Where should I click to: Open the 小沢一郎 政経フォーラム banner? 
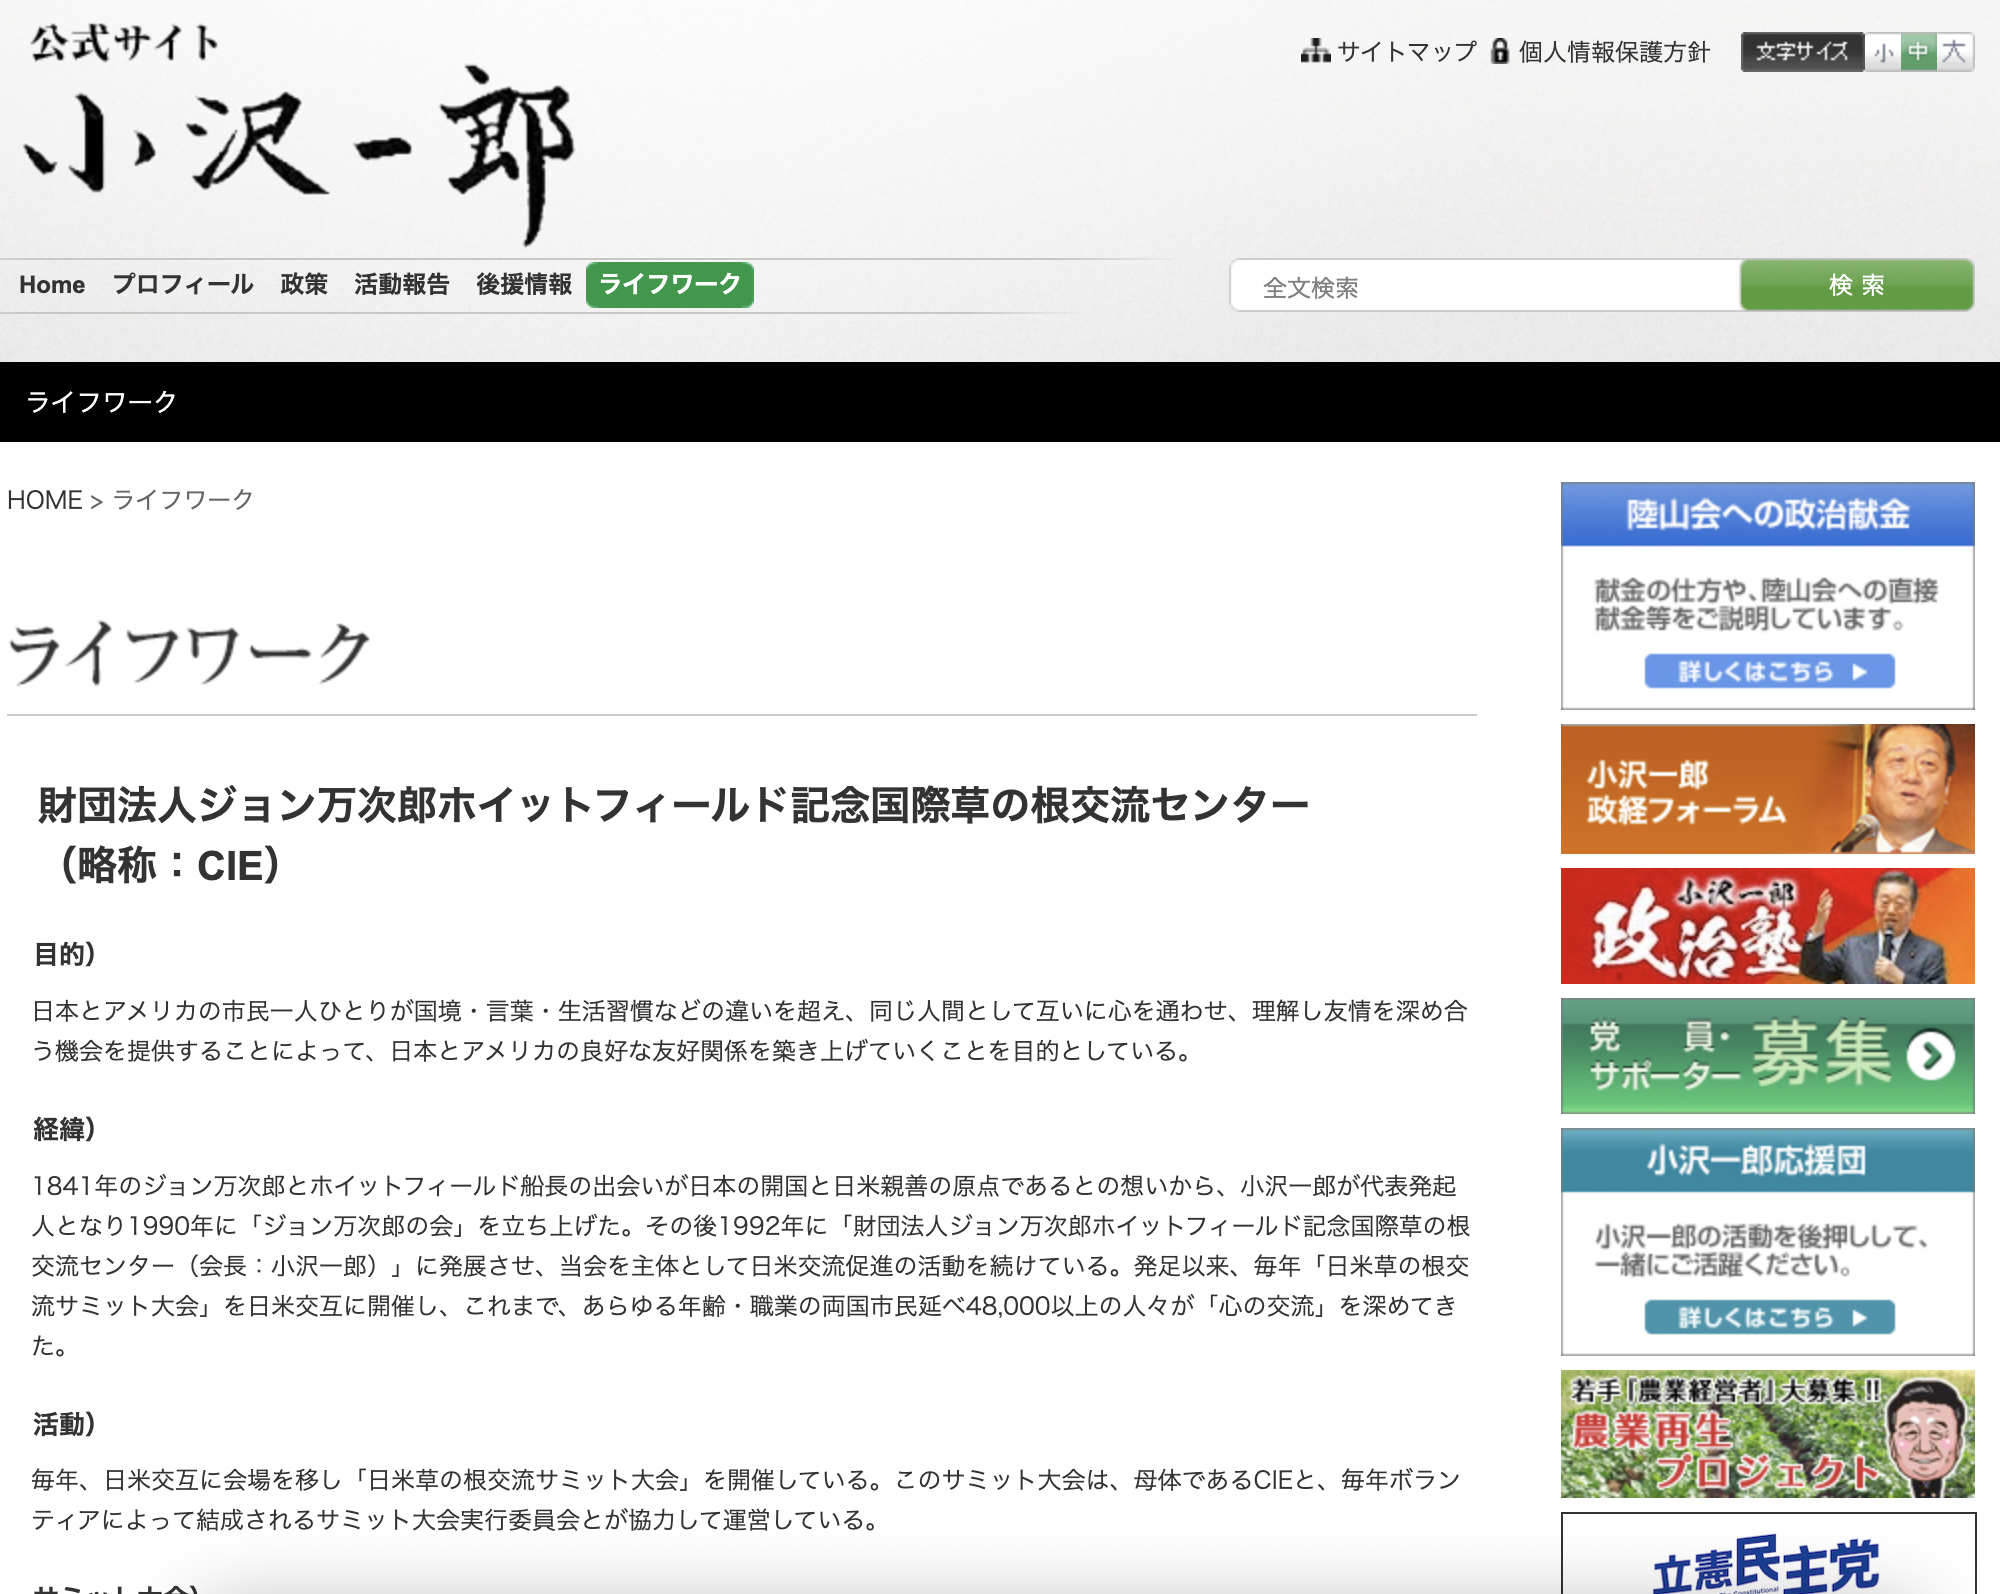[x=1768, y=789]
